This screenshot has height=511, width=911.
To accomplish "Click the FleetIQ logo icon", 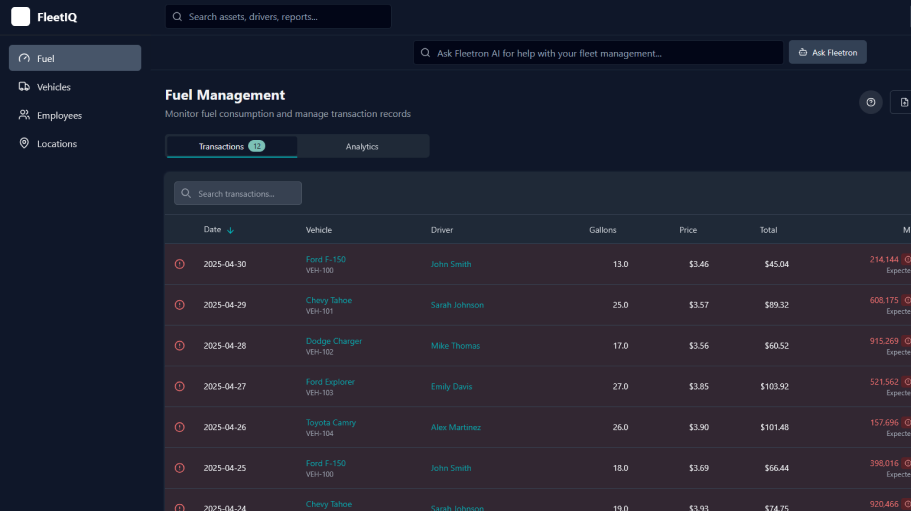I will coord(20,16).
